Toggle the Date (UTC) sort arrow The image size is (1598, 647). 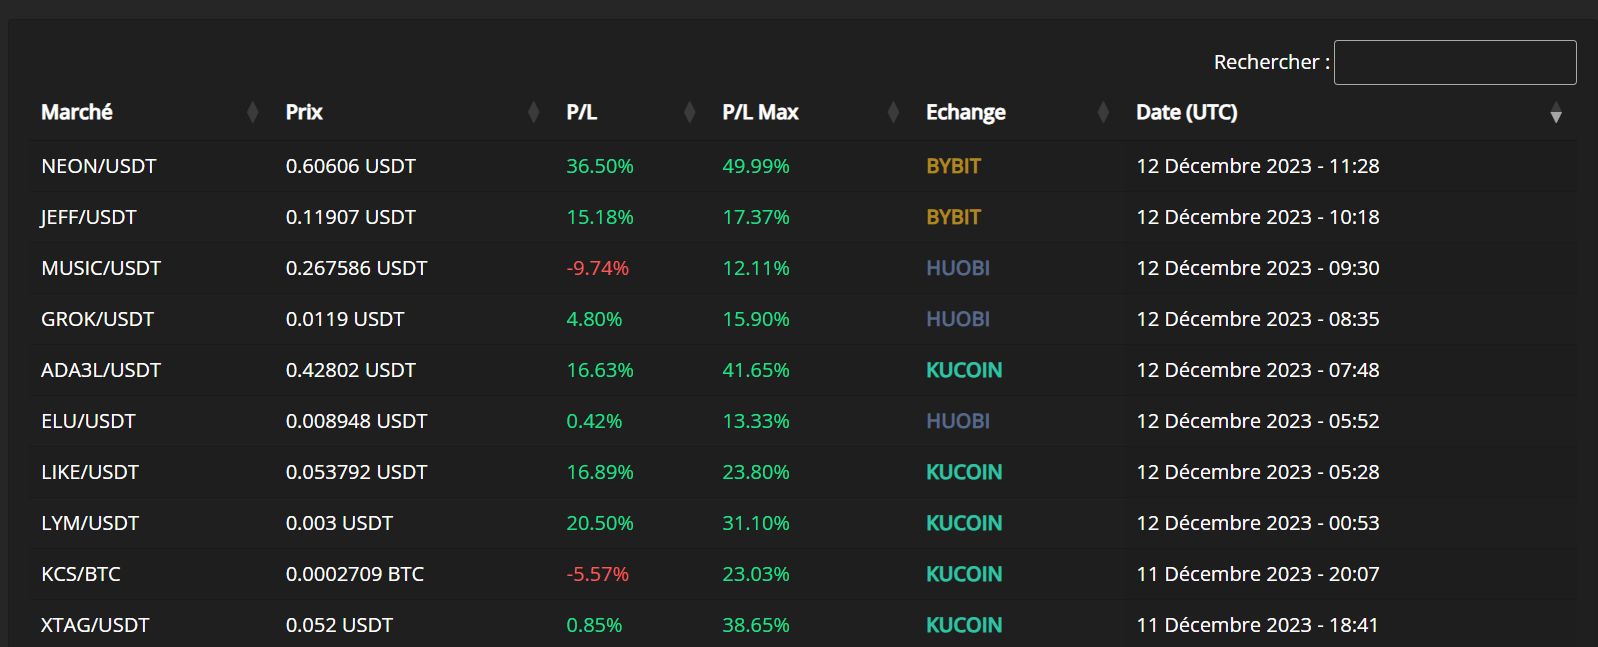pos(1555,114)
